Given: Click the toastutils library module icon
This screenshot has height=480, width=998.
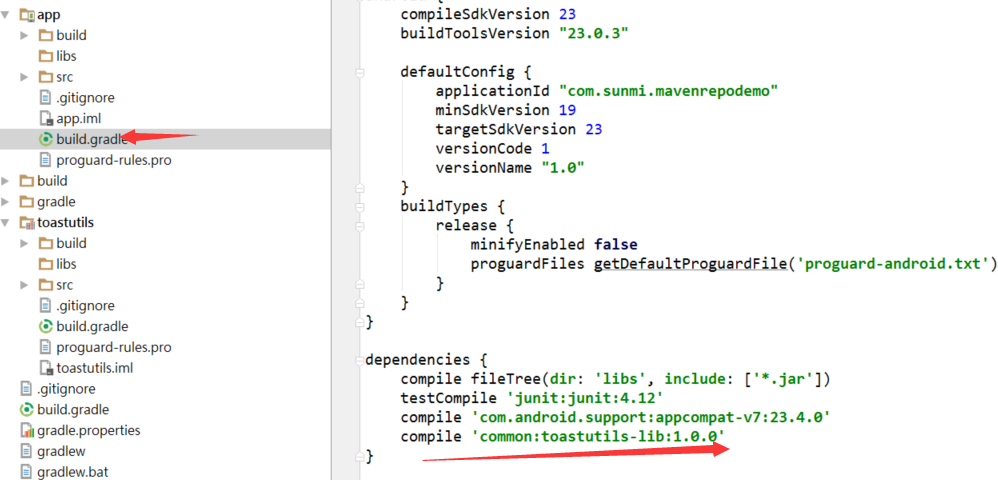Looking at the screenshot, I should (27, 223).
